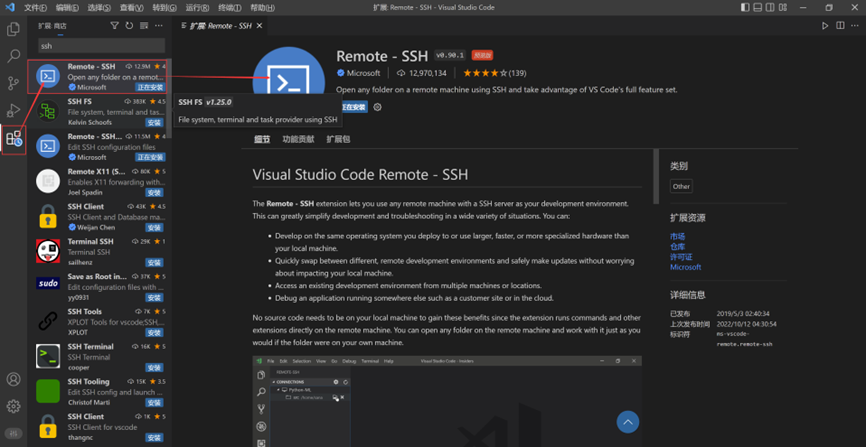Open the Microsoft link under 扩展资源
Screen dimensions: 866x447
click(685, 267)
